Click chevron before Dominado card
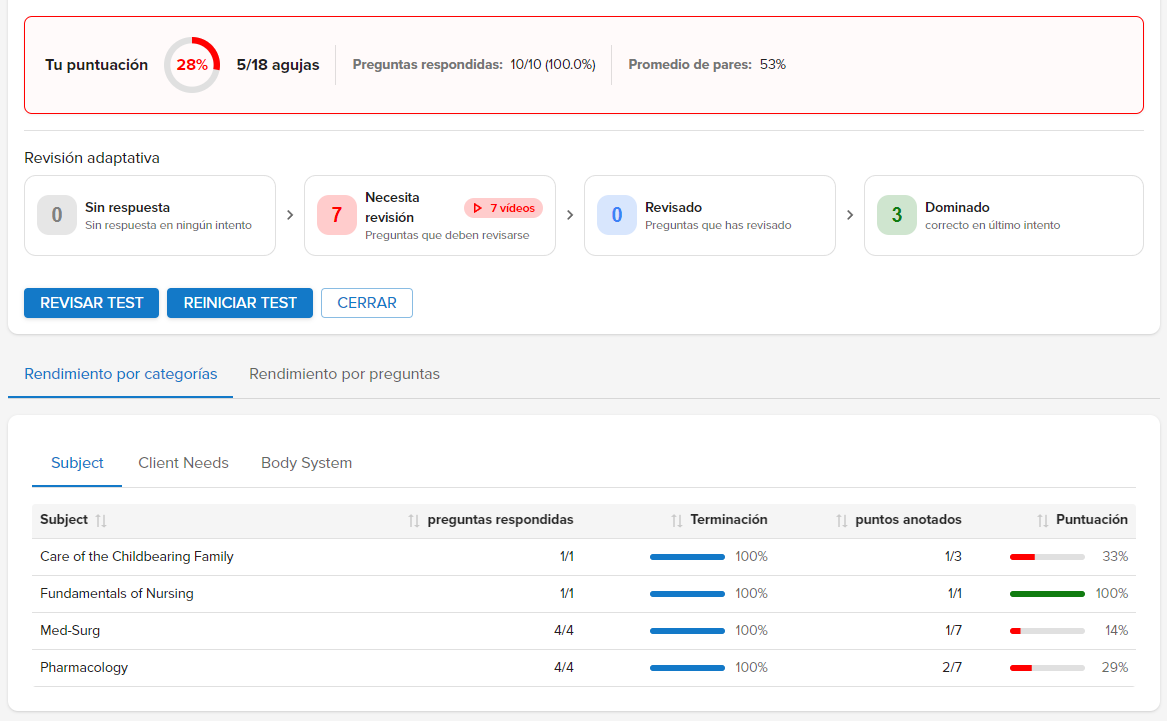 click(850, 215)
